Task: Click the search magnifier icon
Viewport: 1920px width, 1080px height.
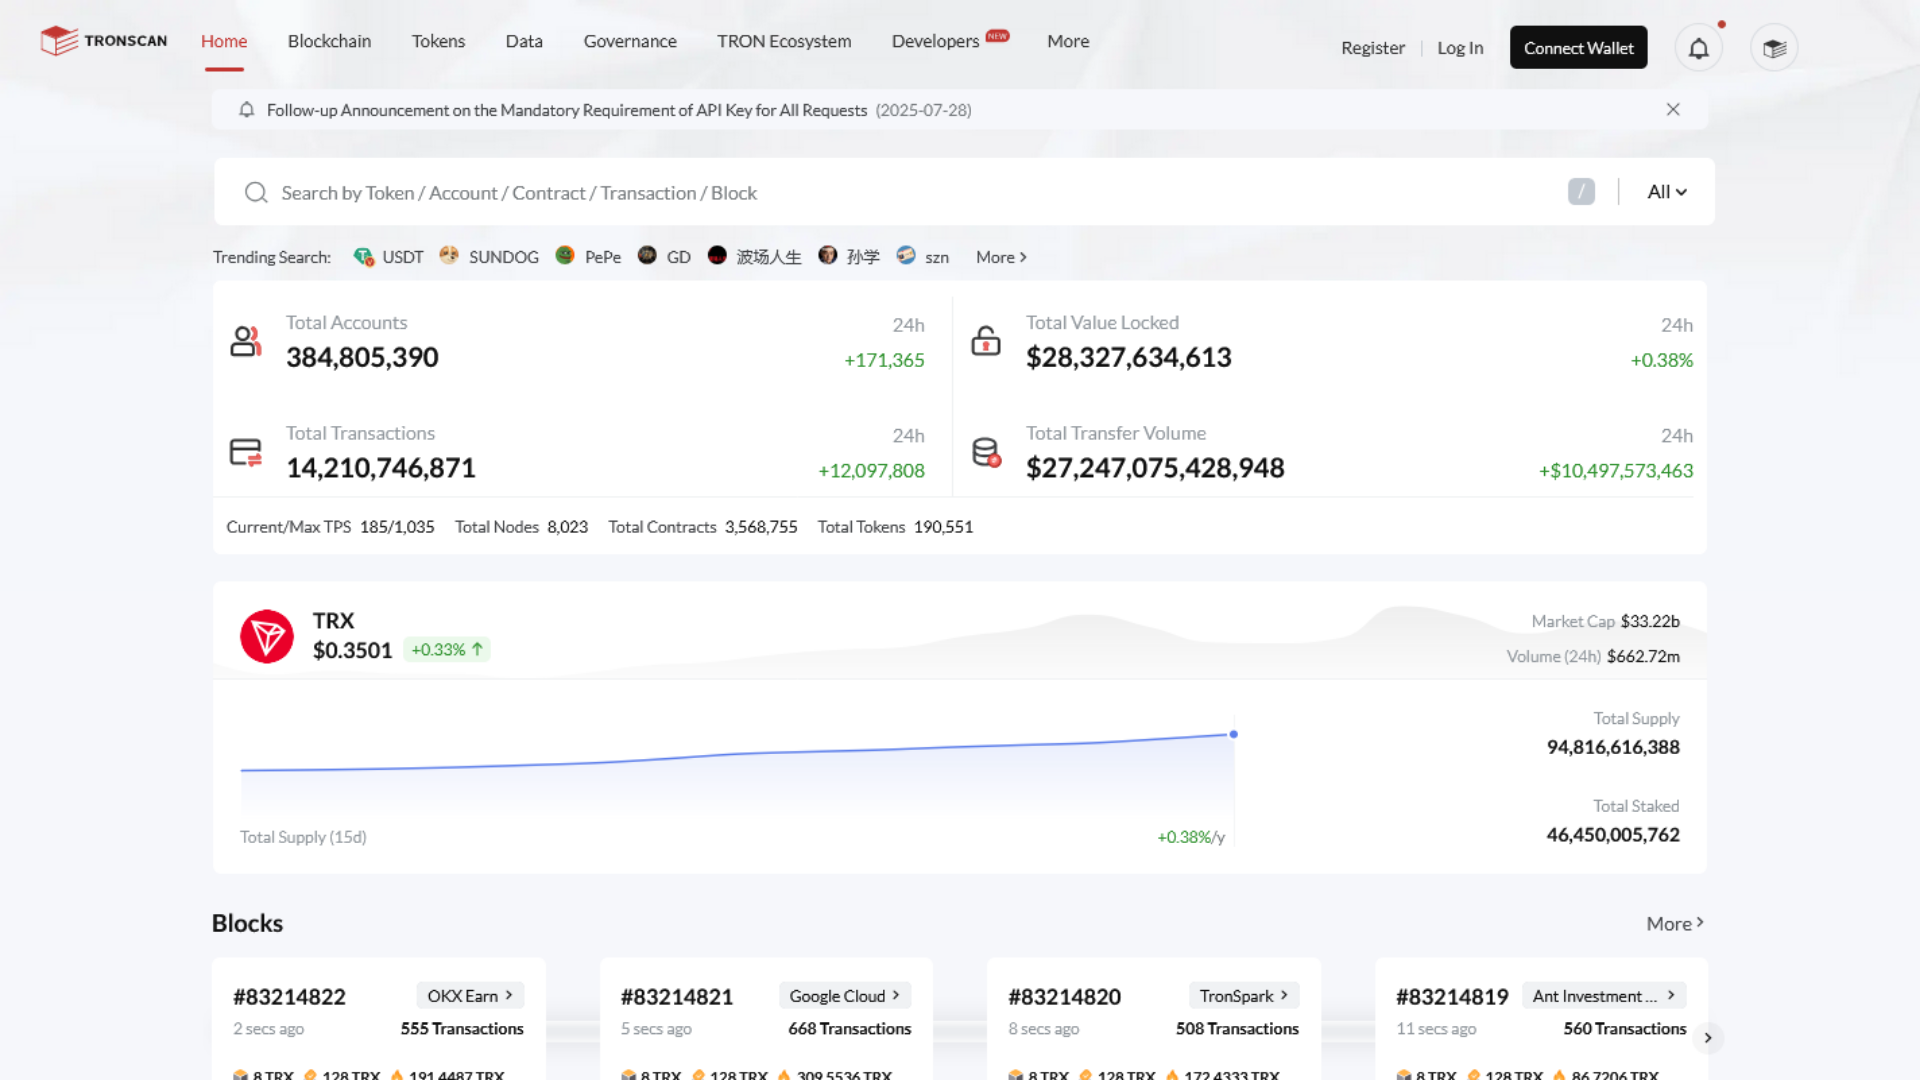Action: click(x=256, y=192)
